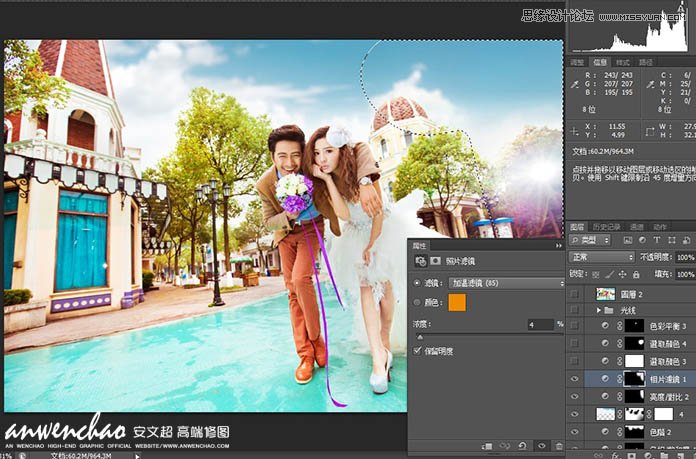Screen dimensions: 696x459
Task: Delete the adjustment layer via trash icon
Action: click(x=558, y=446)
